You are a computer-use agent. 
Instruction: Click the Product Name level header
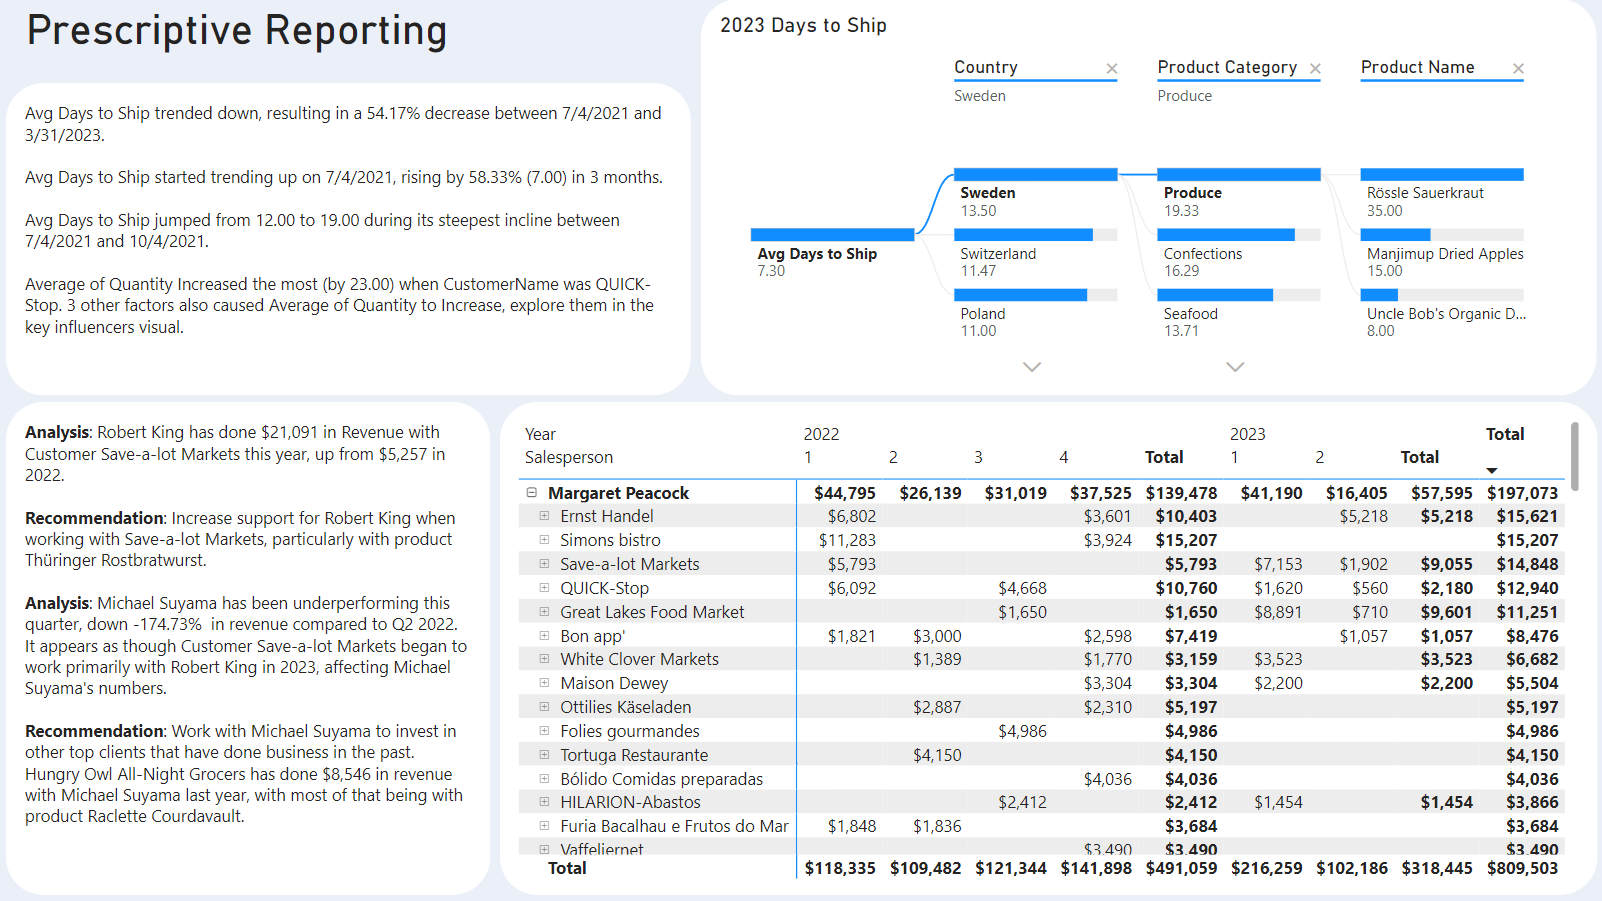click(x=1417, y=67)
